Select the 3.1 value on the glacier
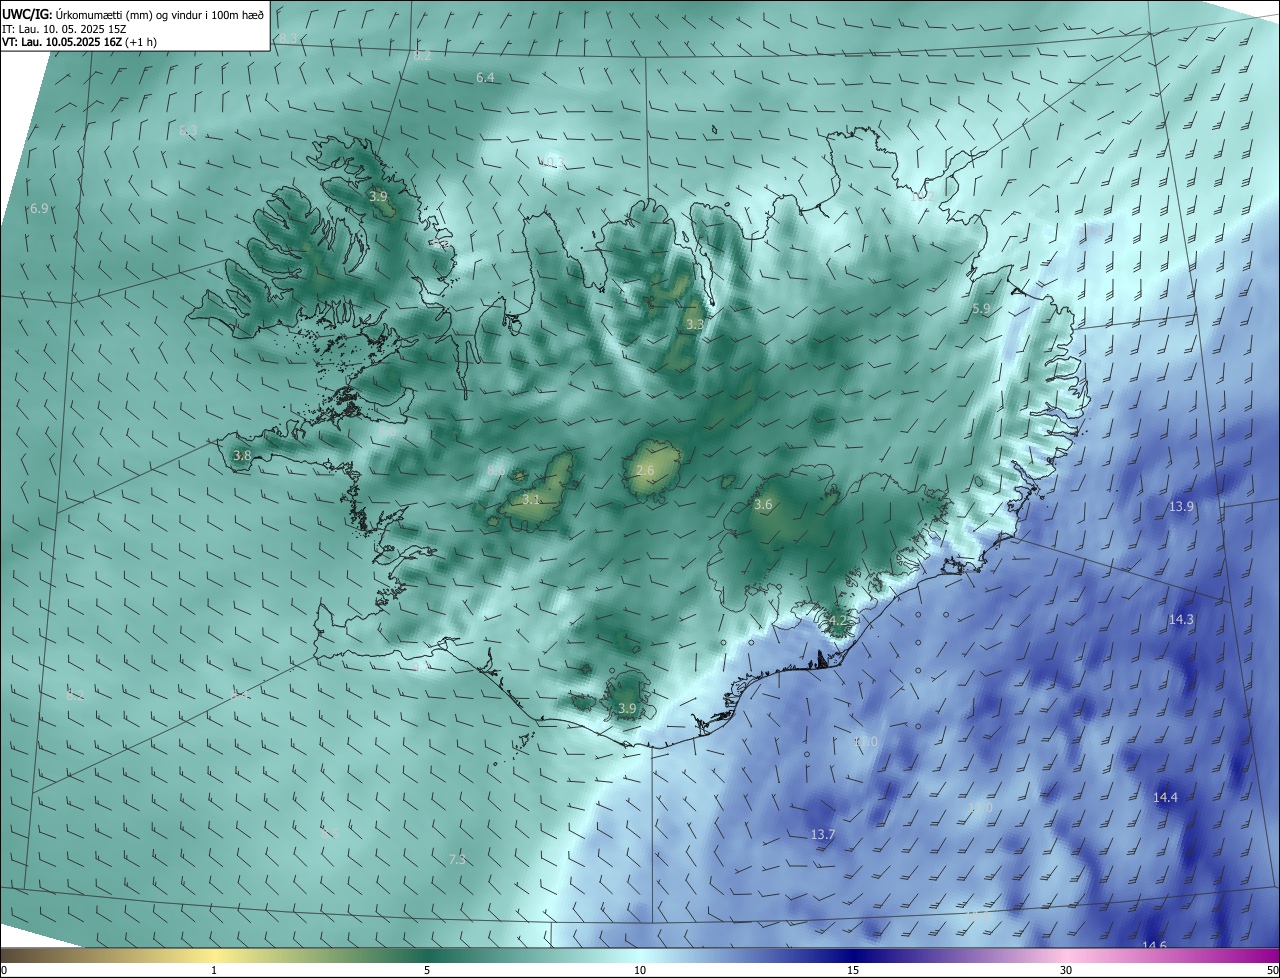 (531, 499)
